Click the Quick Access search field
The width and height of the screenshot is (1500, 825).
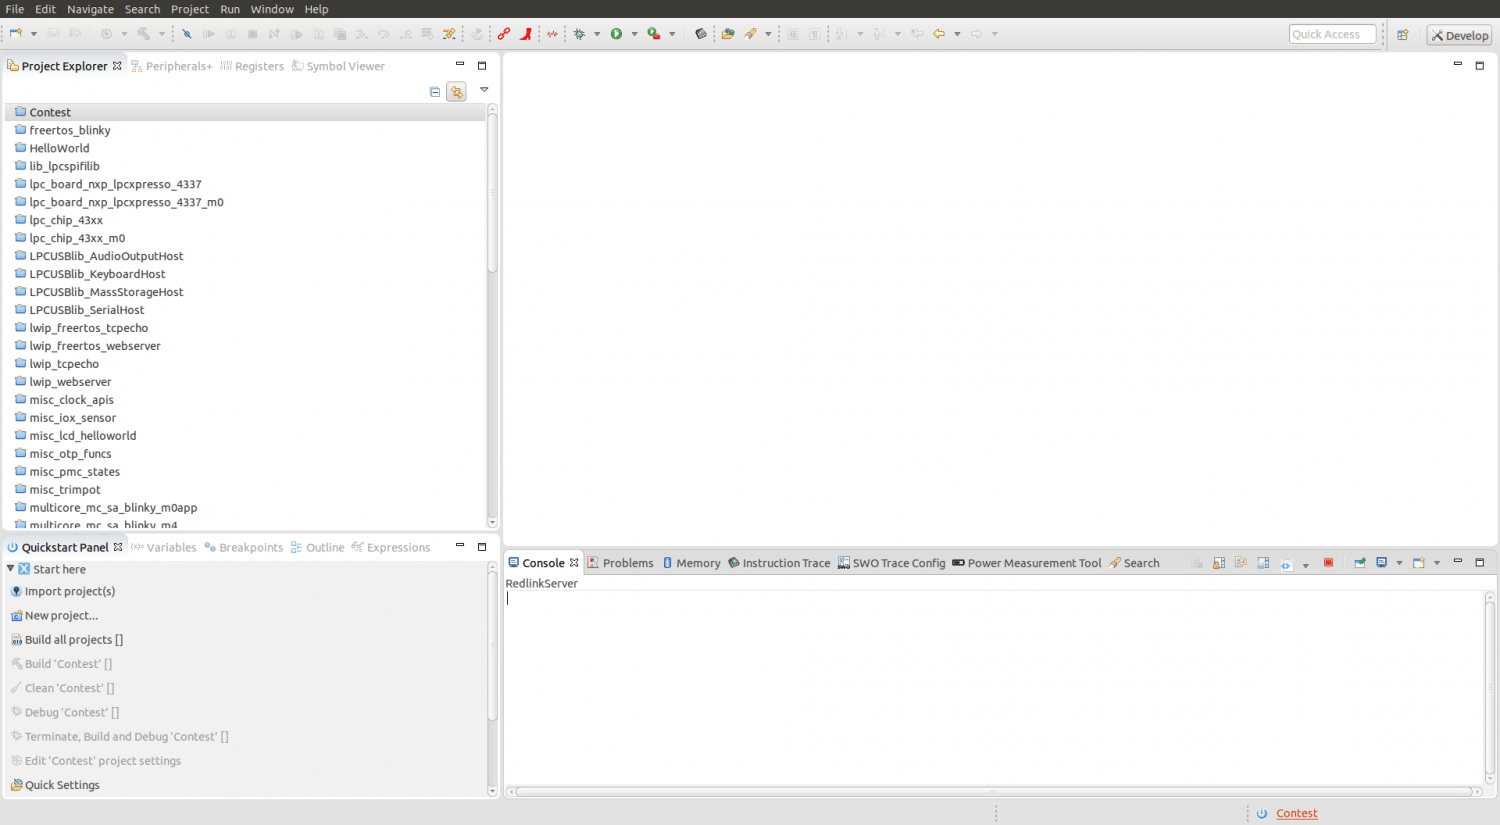[1332, 34]
